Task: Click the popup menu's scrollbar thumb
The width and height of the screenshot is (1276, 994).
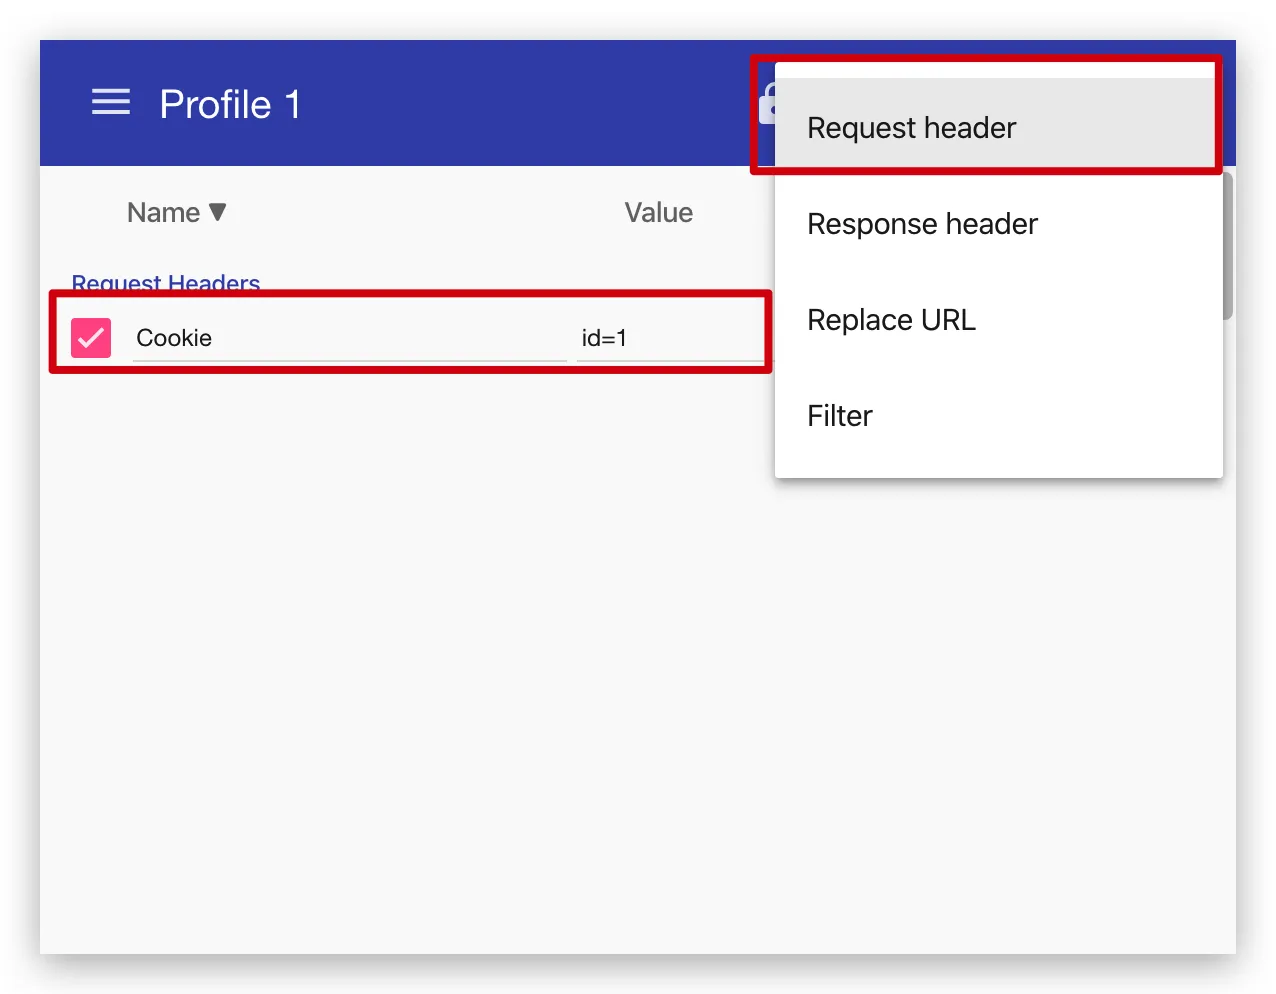Action: [1228, 246]
